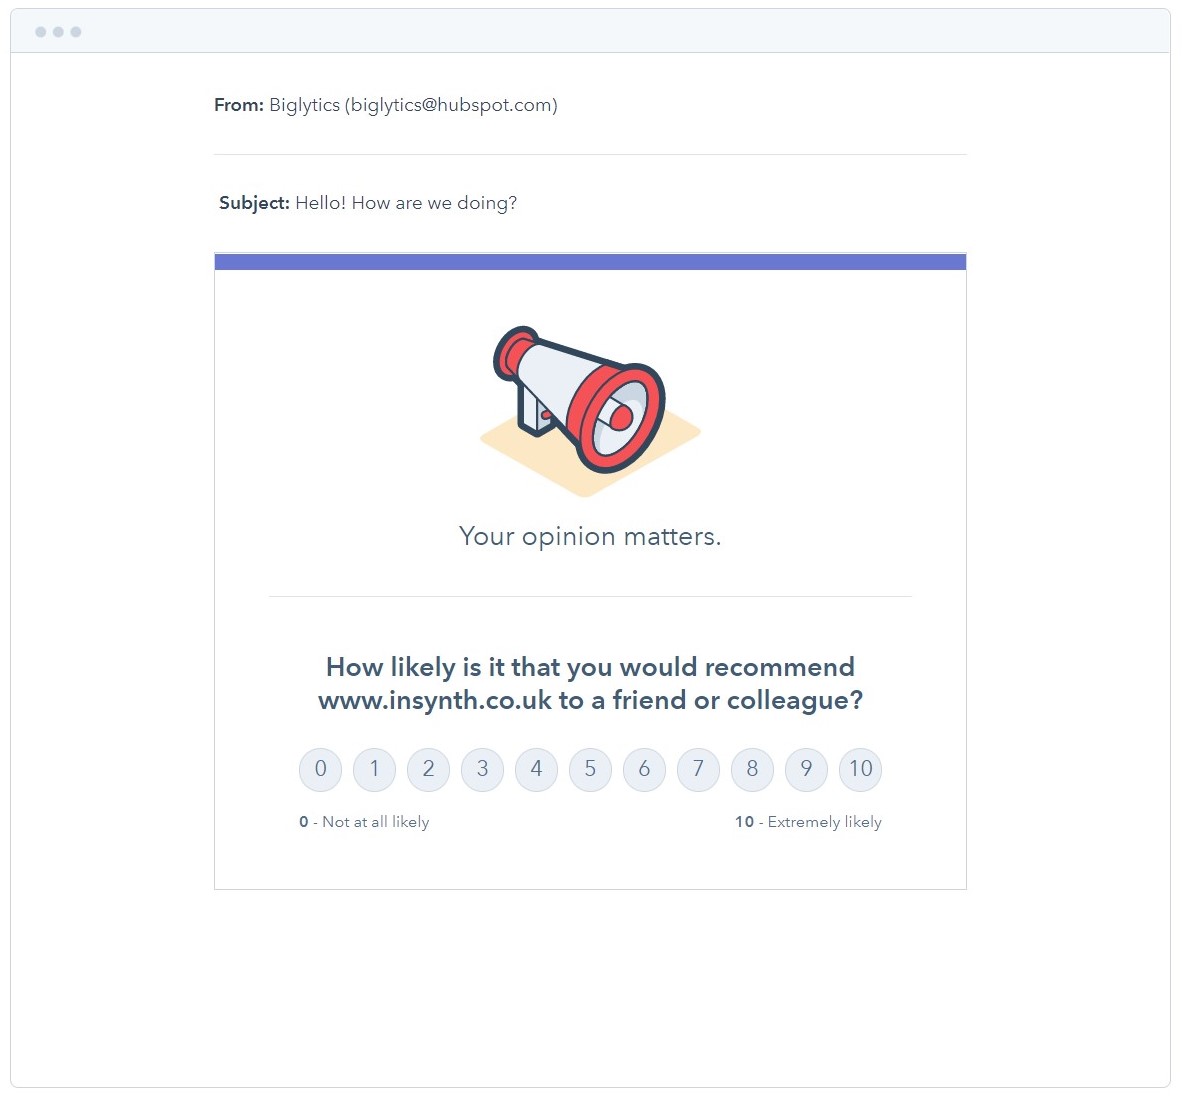
Task: Click the '10 - Extremely likely' label
Action: click(x=809, y=822)
